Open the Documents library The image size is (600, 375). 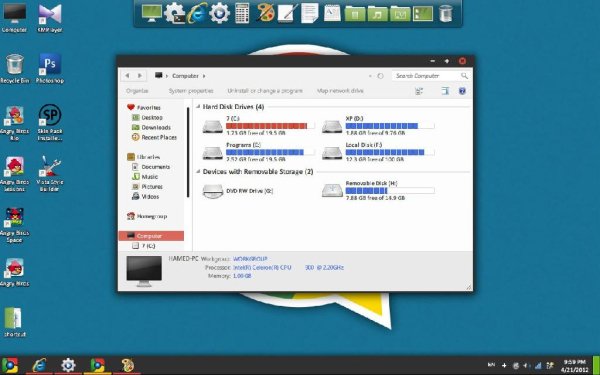coord(151,167)
